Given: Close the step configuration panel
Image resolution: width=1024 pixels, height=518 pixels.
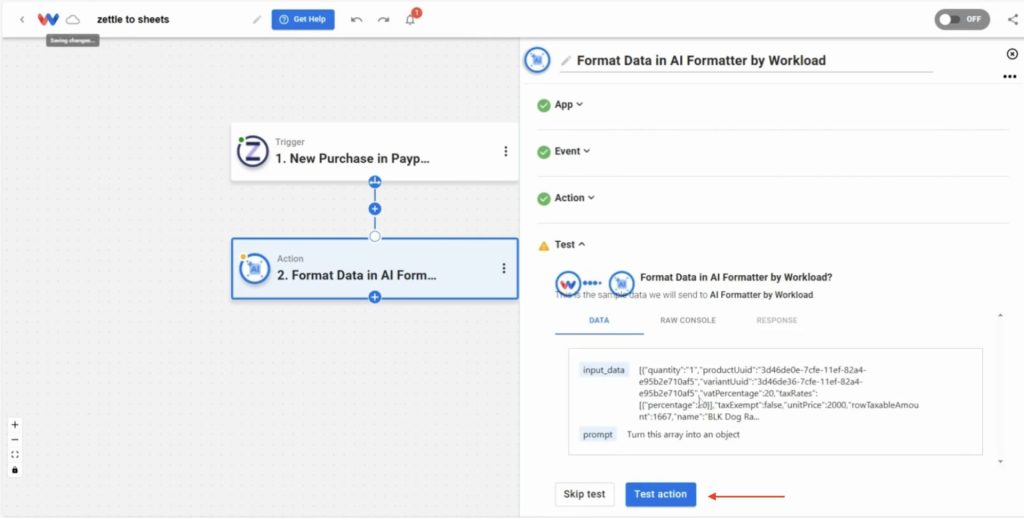Looking at the screenshot, I should click(x=1012, y=54).
